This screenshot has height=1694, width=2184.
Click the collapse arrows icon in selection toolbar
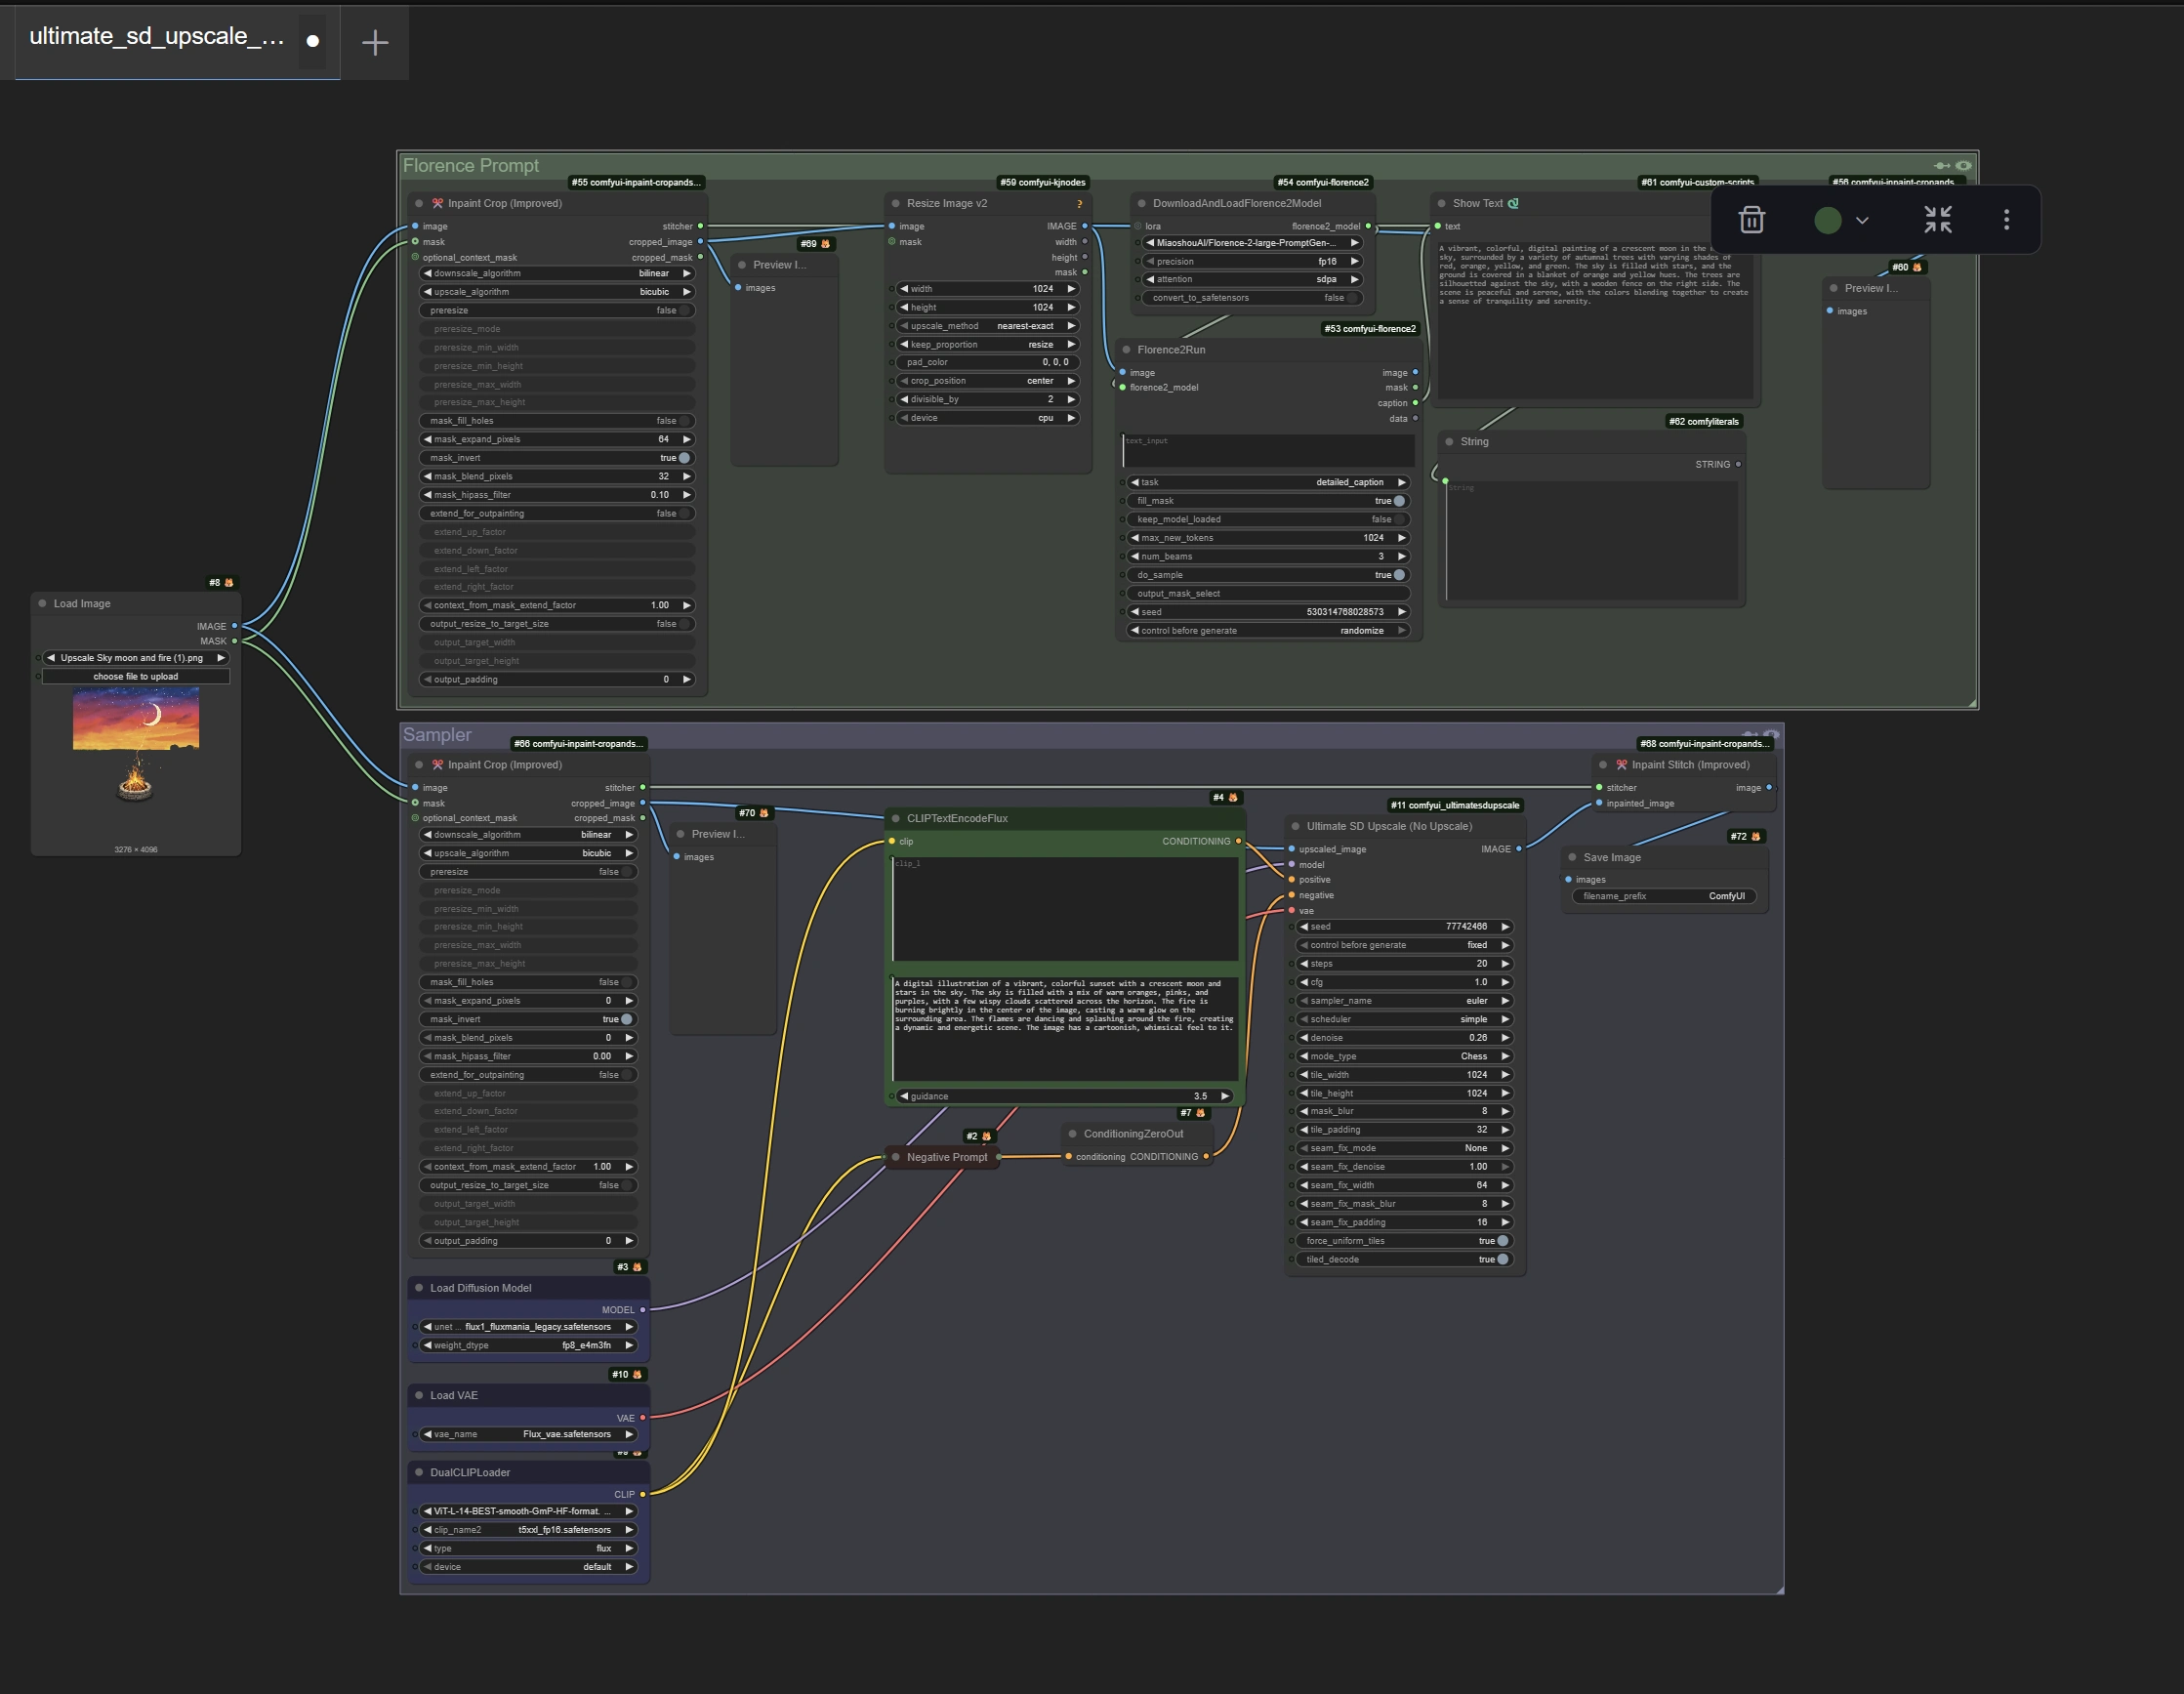coord(1937,220)
